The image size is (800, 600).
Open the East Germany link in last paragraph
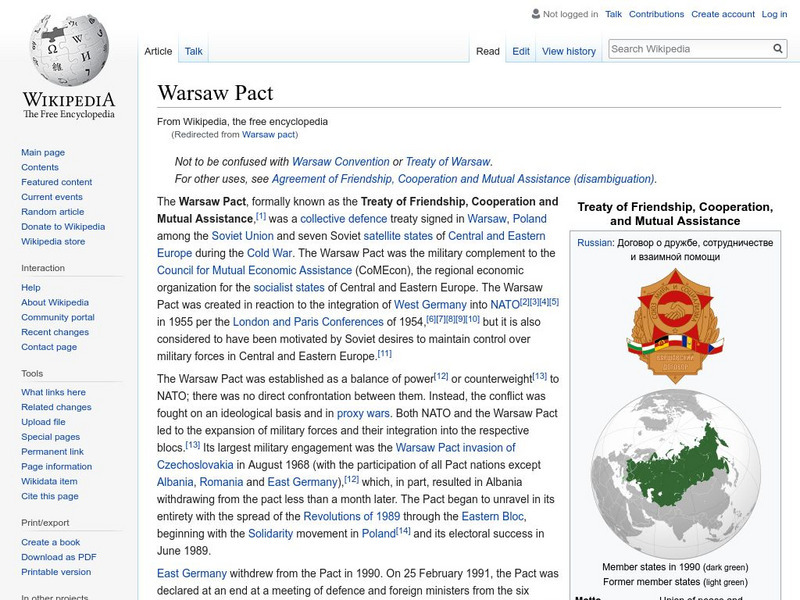coord(192,573)
